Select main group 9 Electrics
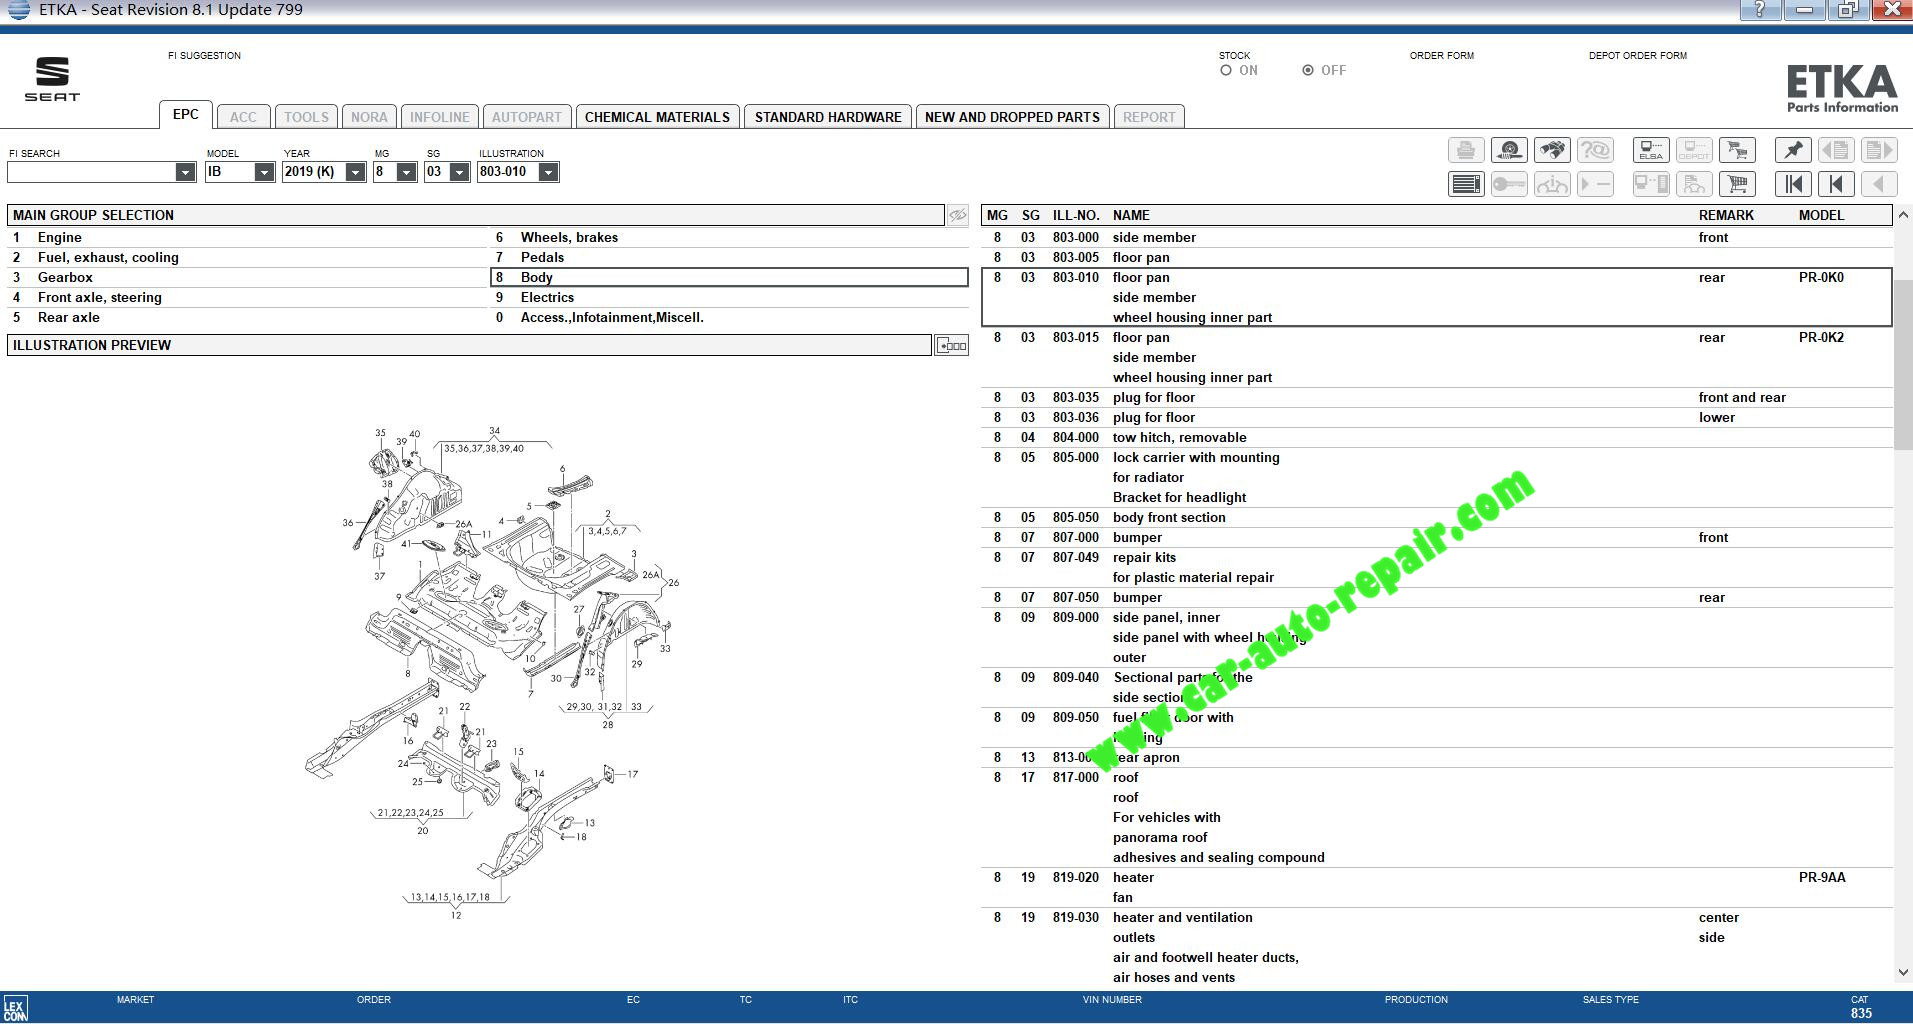1913x1024 pixels. [x=729, y=298]
